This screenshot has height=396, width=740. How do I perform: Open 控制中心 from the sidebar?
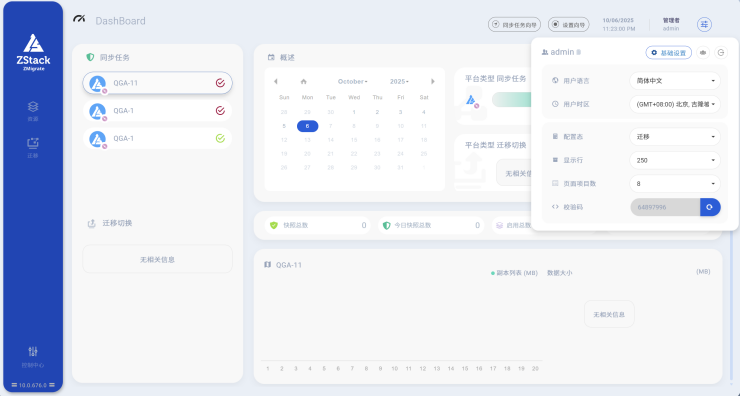tap(33, 357)
